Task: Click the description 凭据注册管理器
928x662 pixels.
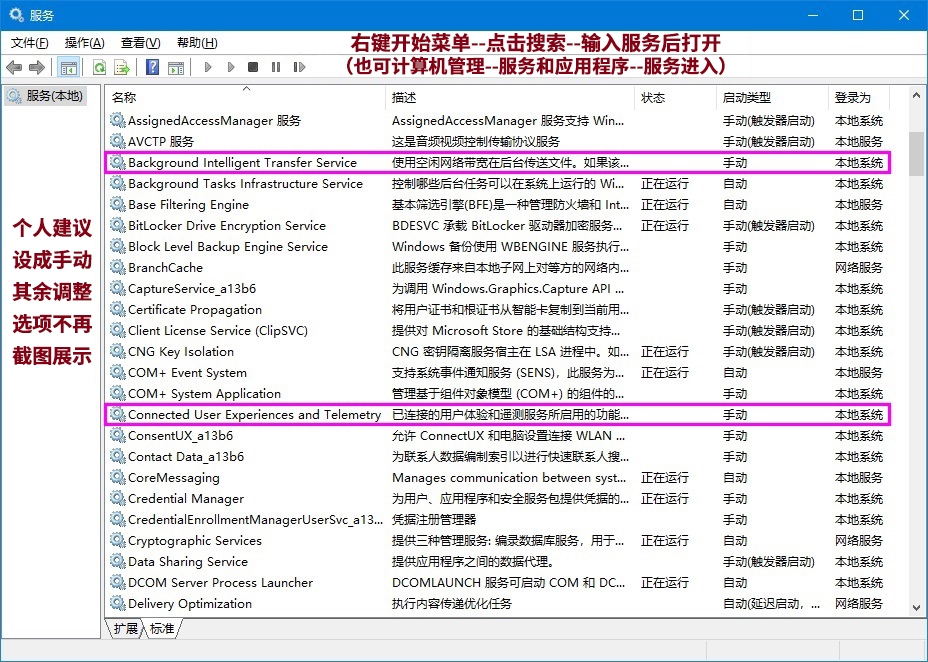Action: pyautogui.click(x=434, y=519)
